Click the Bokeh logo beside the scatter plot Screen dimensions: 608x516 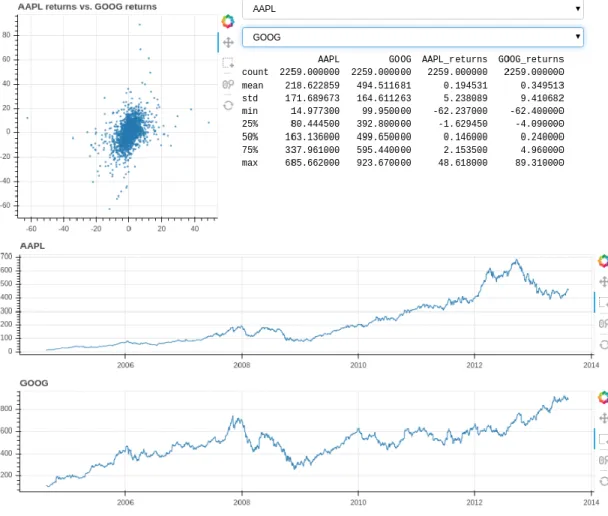tap(228, 21)
